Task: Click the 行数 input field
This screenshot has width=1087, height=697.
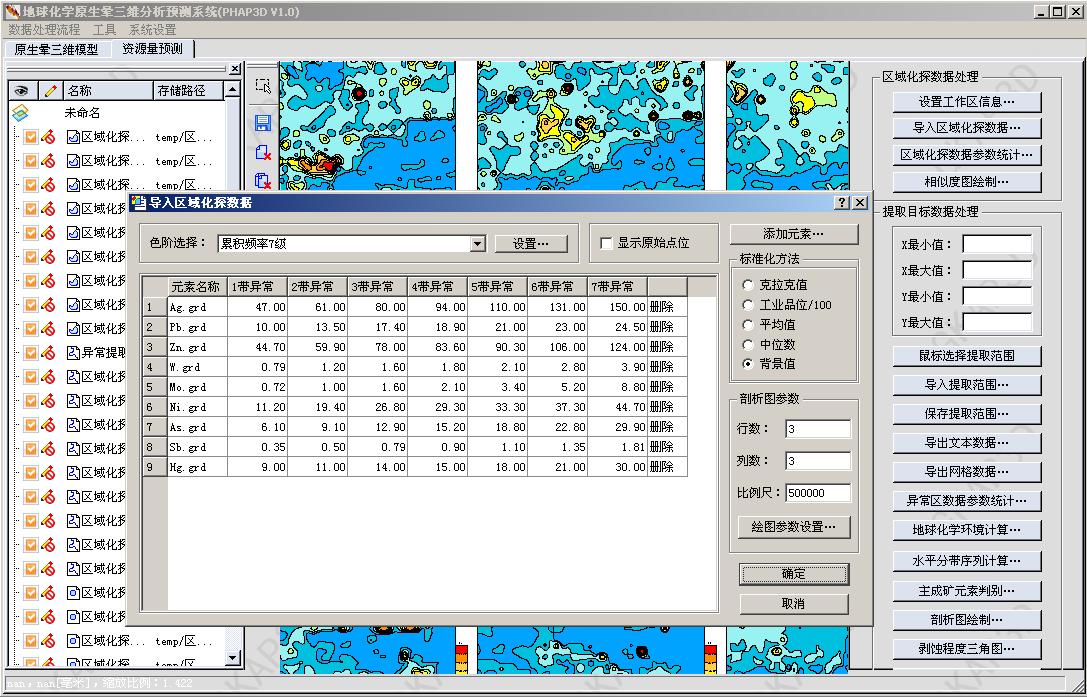Action: pyautogui.click(x=818, y=429)
